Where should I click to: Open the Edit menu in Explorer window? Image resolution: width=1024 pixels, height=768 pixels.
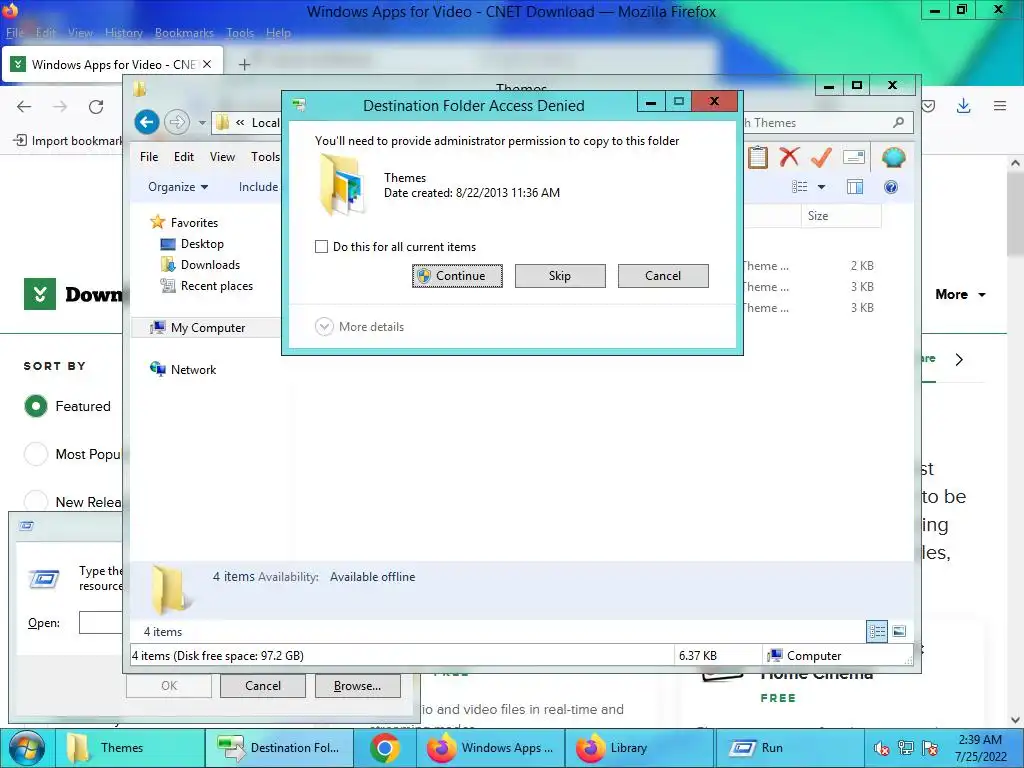click(184, 157)
